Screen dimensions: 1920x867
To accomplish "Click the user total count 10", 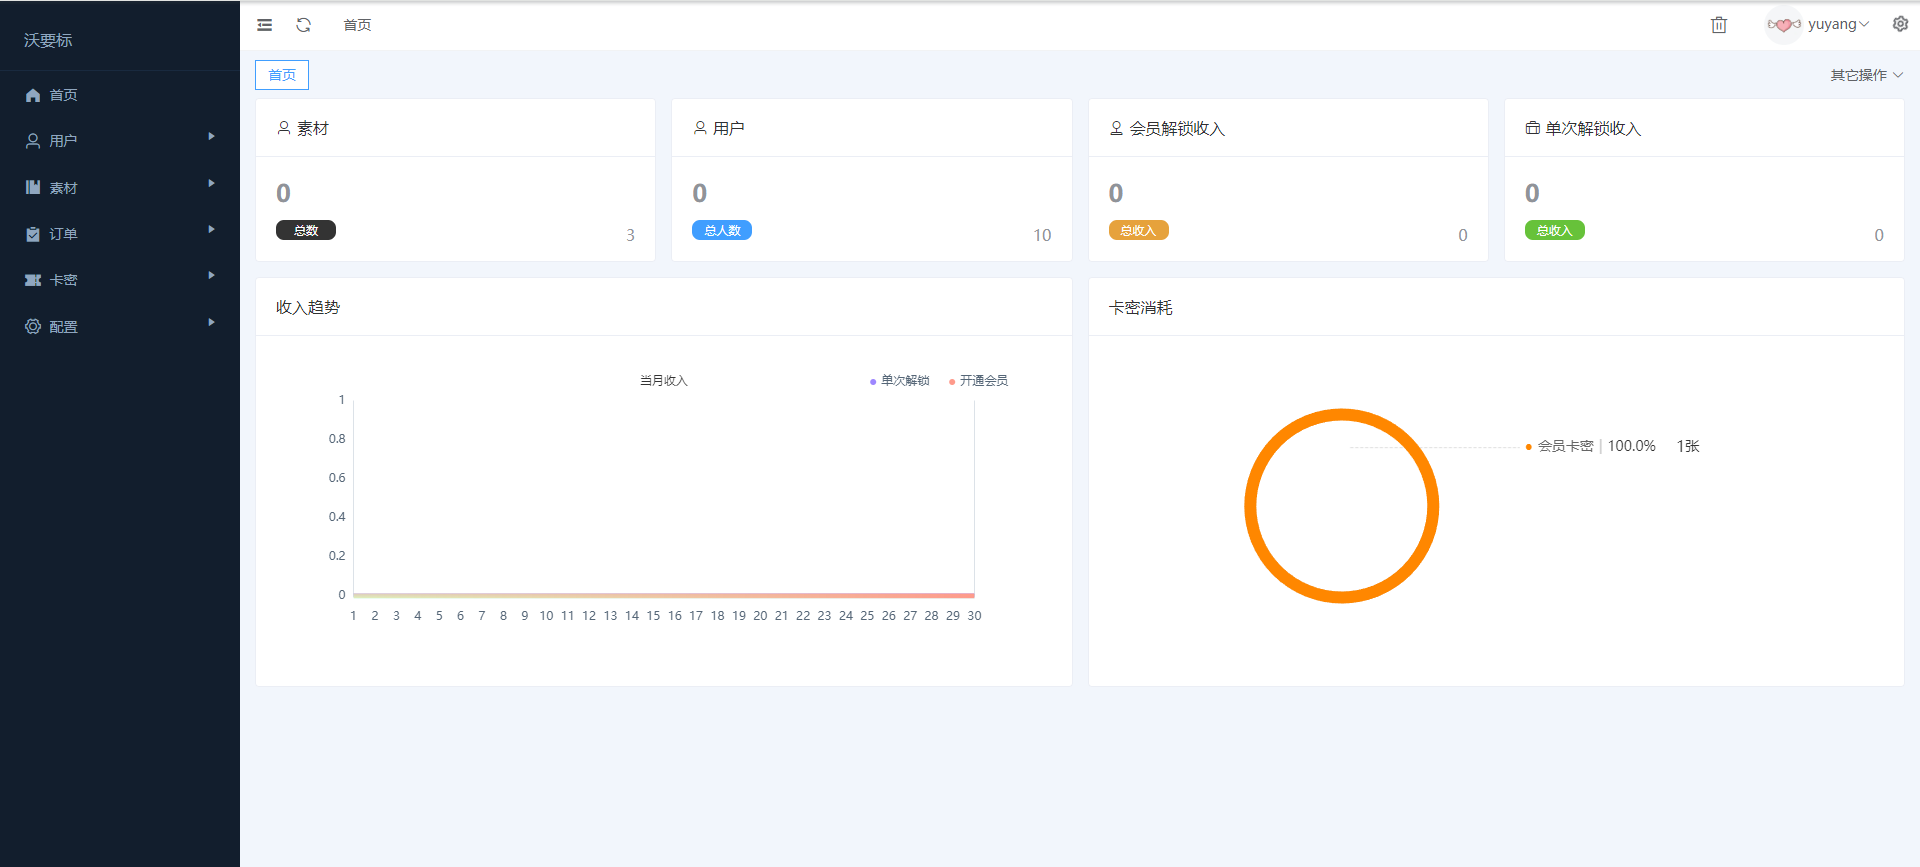I will click(x=1042, y=235).
